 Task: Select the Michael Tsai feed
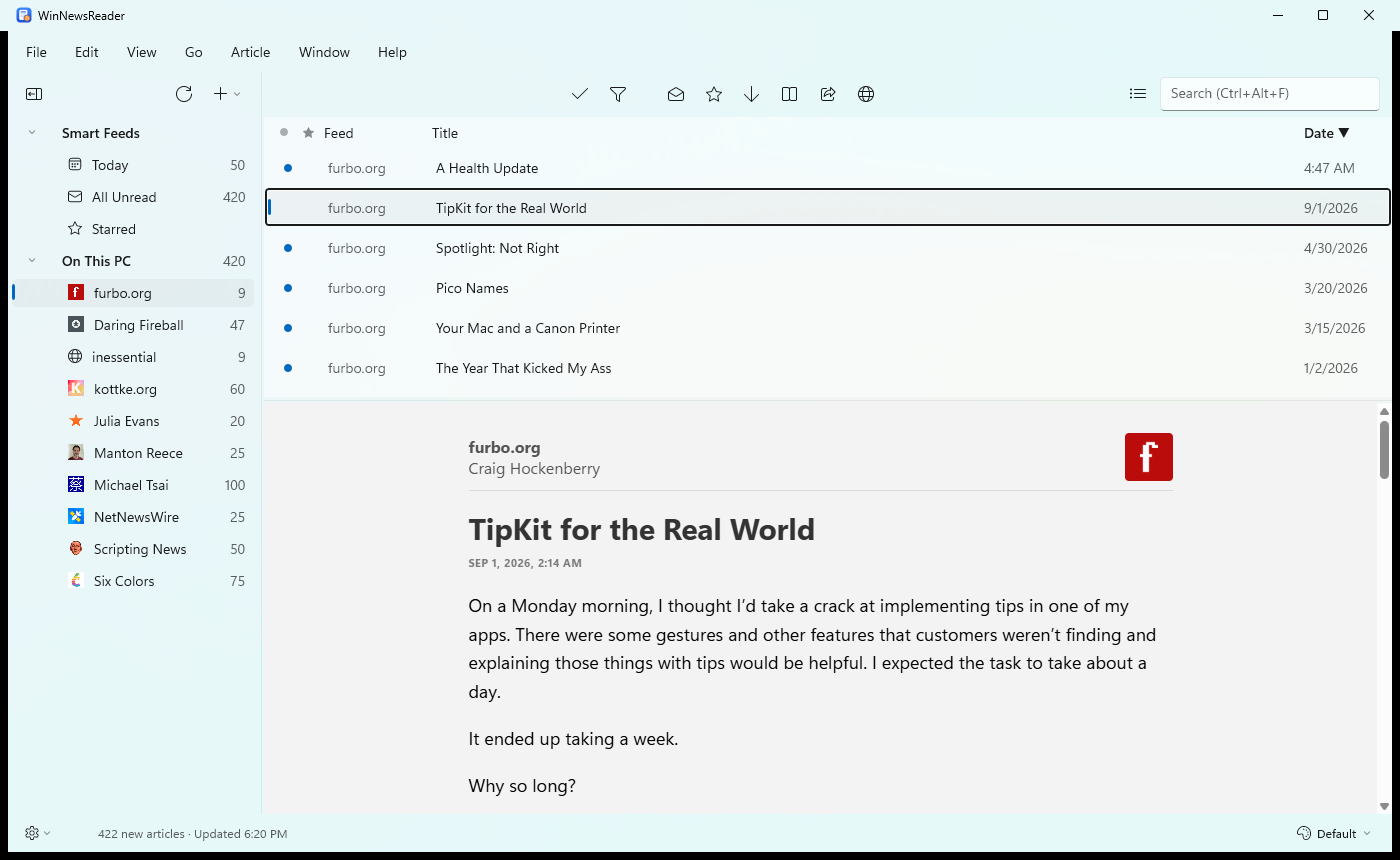133,485
